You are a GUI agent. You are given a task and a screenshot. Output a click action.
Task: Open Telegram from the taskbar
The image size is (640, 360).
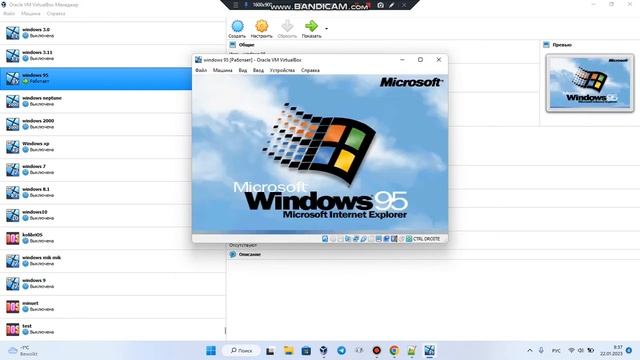342,351
